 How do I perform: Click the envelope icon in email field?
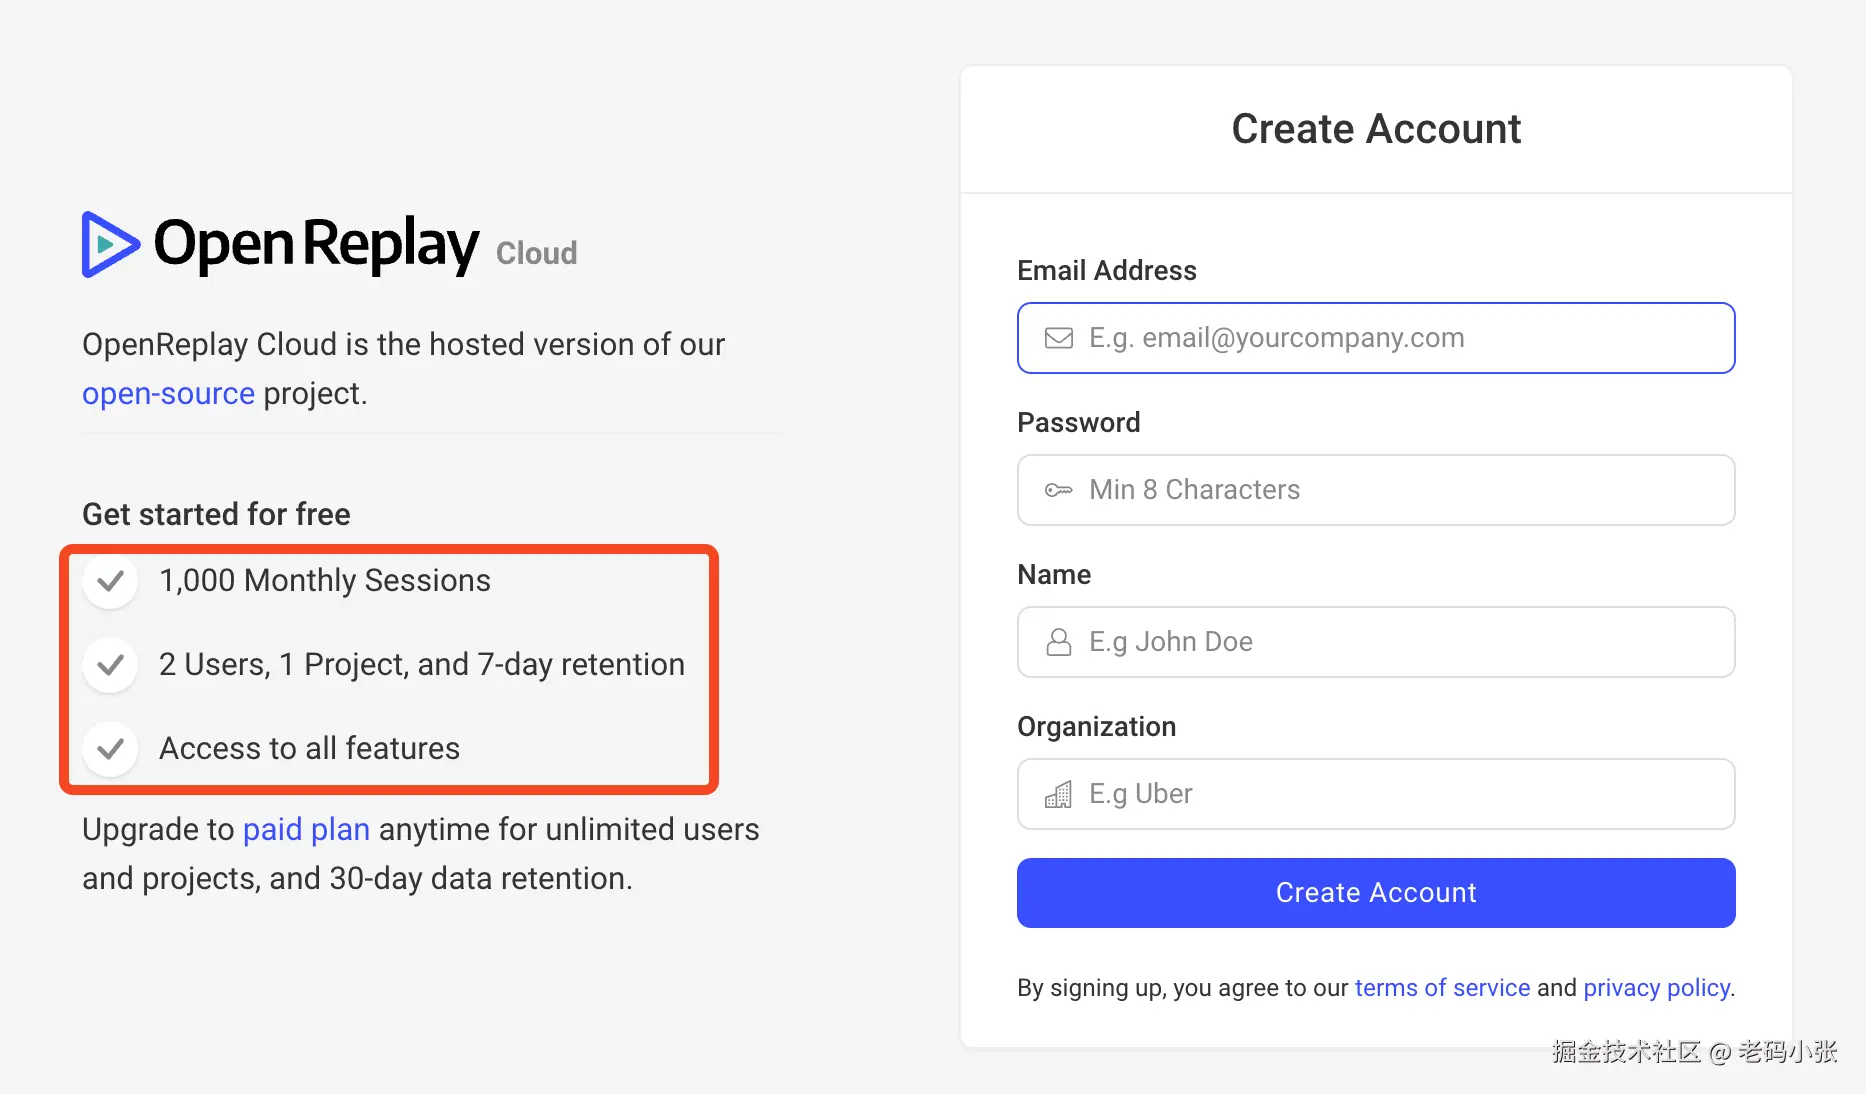point(1057,338)
